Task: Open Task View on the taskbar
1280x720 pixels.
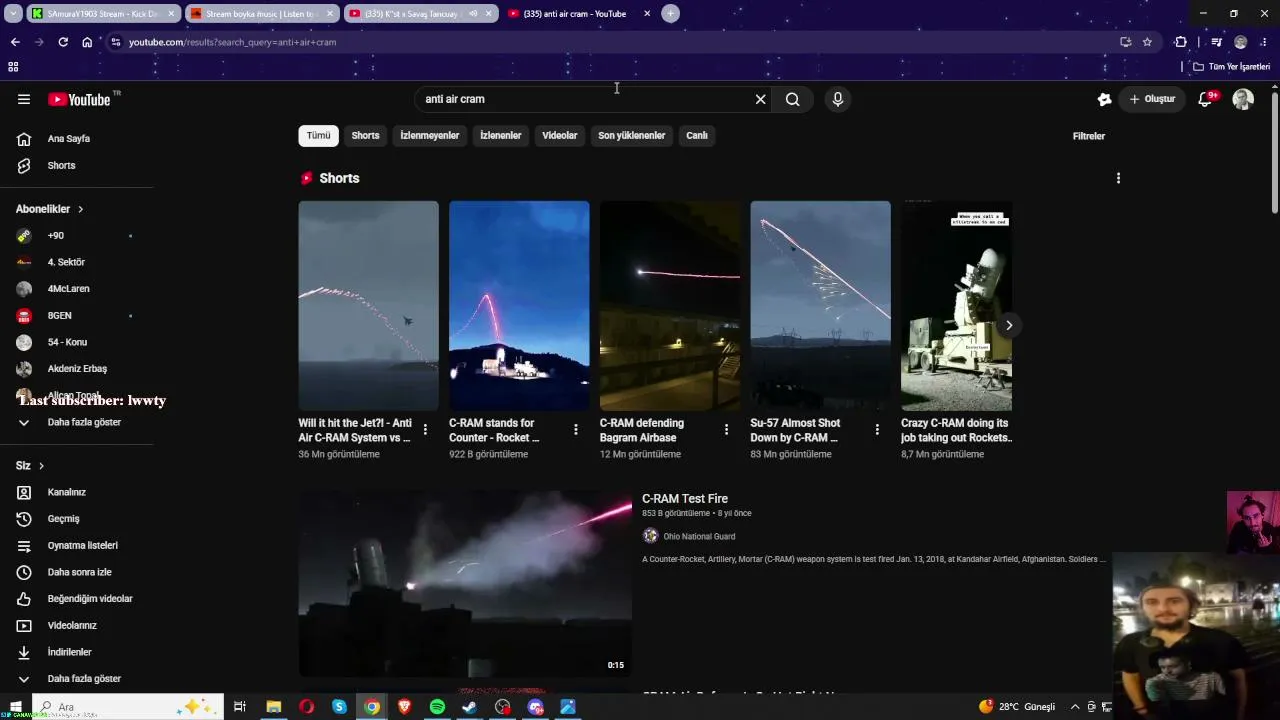Action: click(240, 707)
